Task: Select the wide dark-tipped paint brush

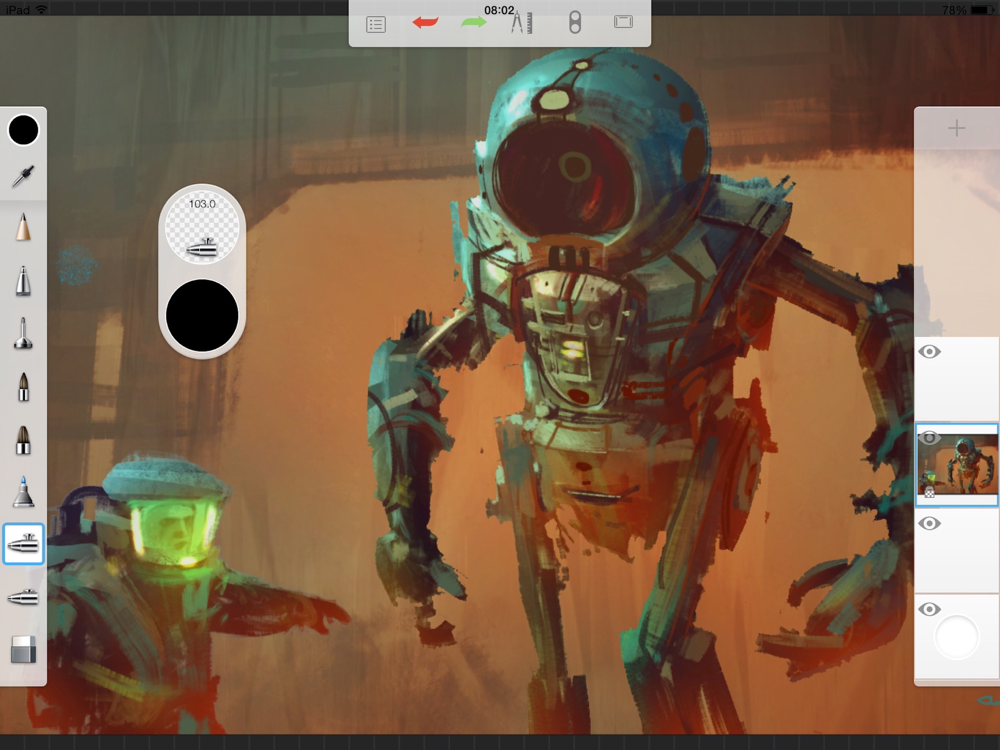Action: point(23,440)
